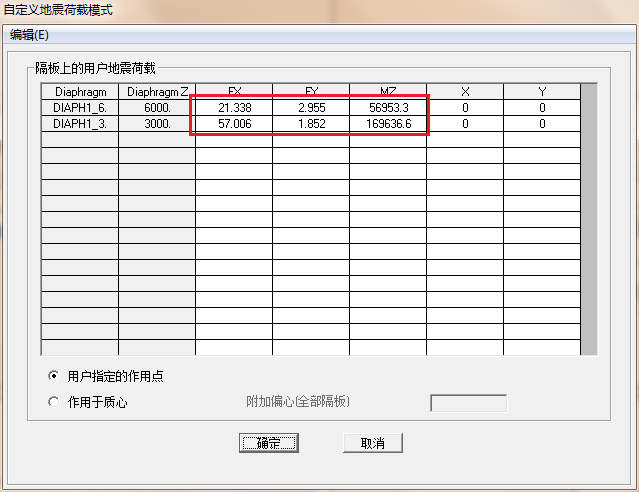Image resolution: width=639 pixels, height=492 pixels.
Task: Click FX cell with value 21.338
Action: coord(234,108)
